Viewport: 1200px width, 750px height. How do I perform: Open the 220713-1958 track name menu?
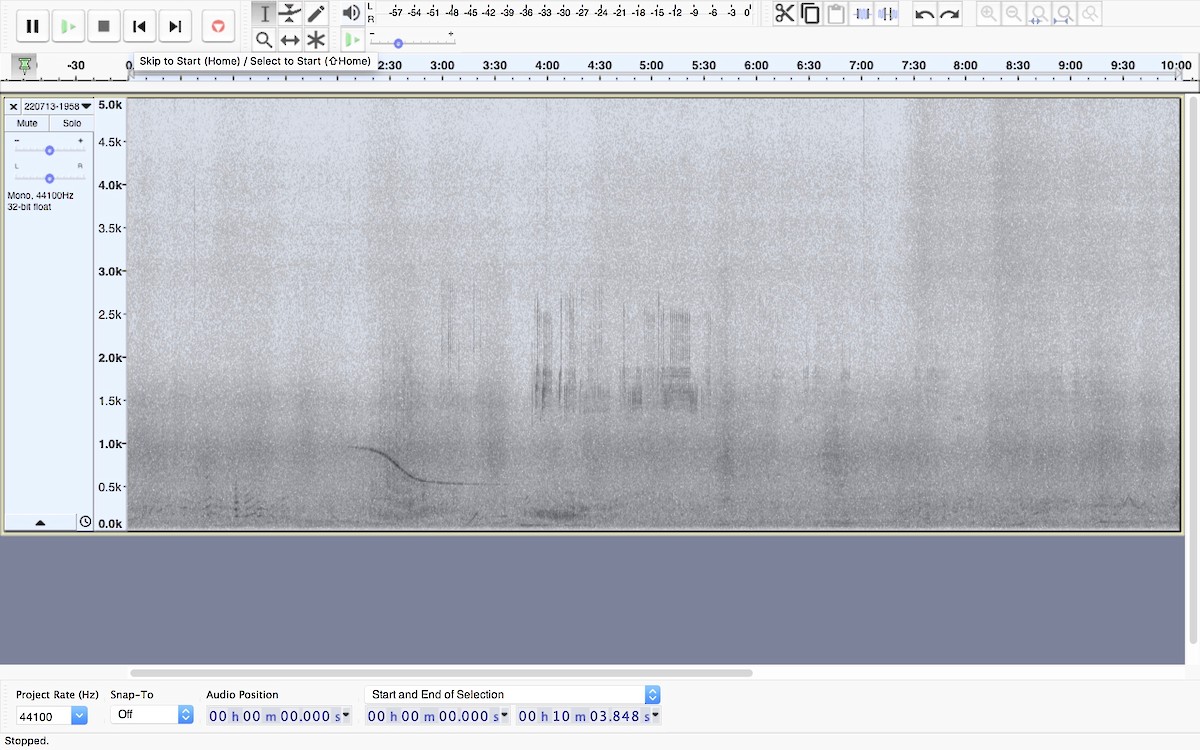[x=57, y=106]
